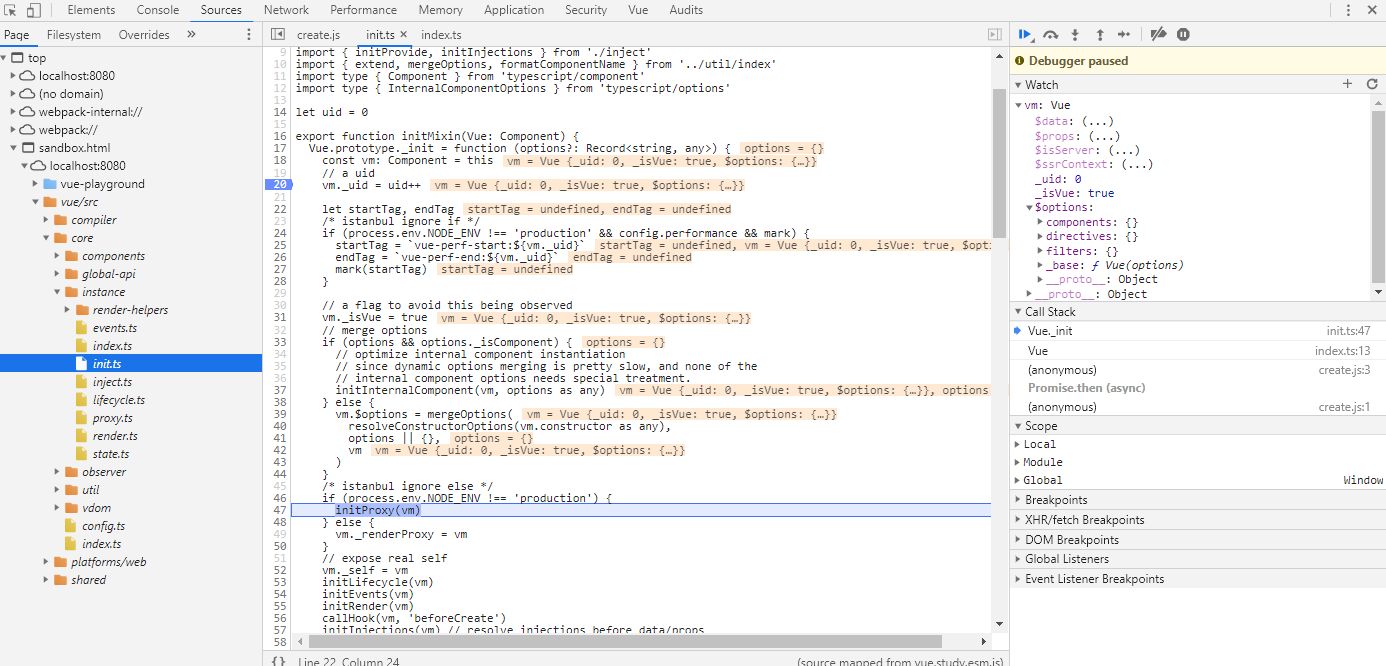The image size is (1386, 666).
Task: Expand the Local scope
Action: coord(1039,444)
